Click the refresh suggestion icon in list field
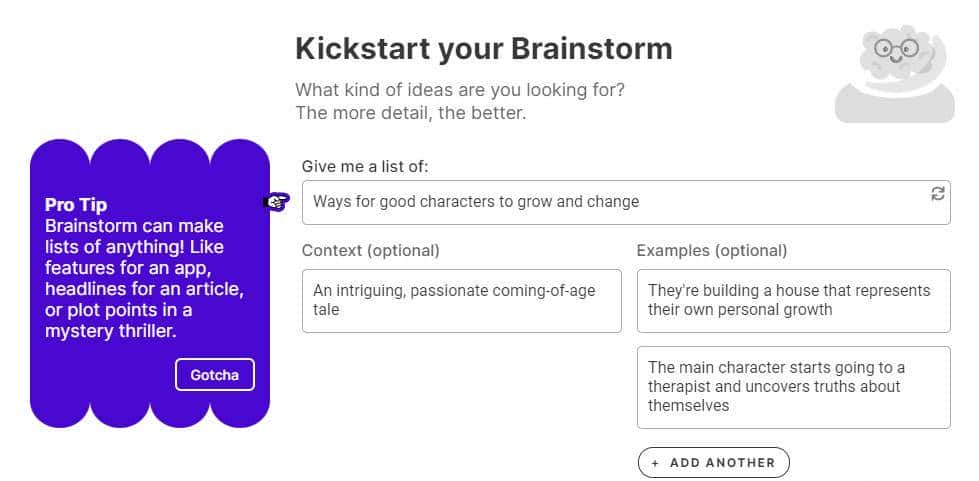979x481 pixels. [937, 194]
